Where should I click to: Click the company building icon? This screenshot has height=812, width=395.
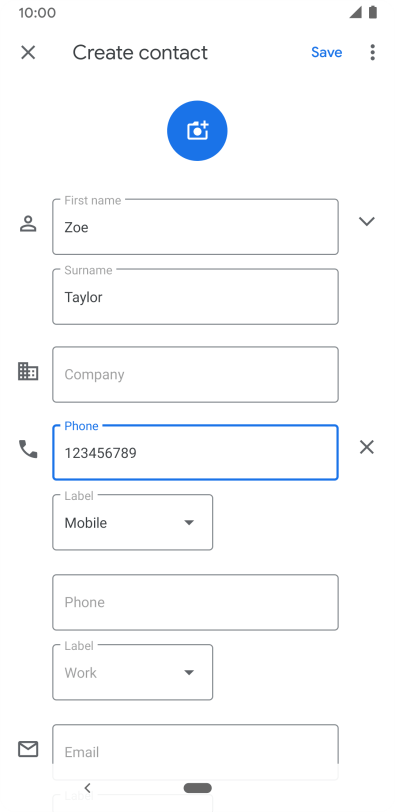coord(28,371)
